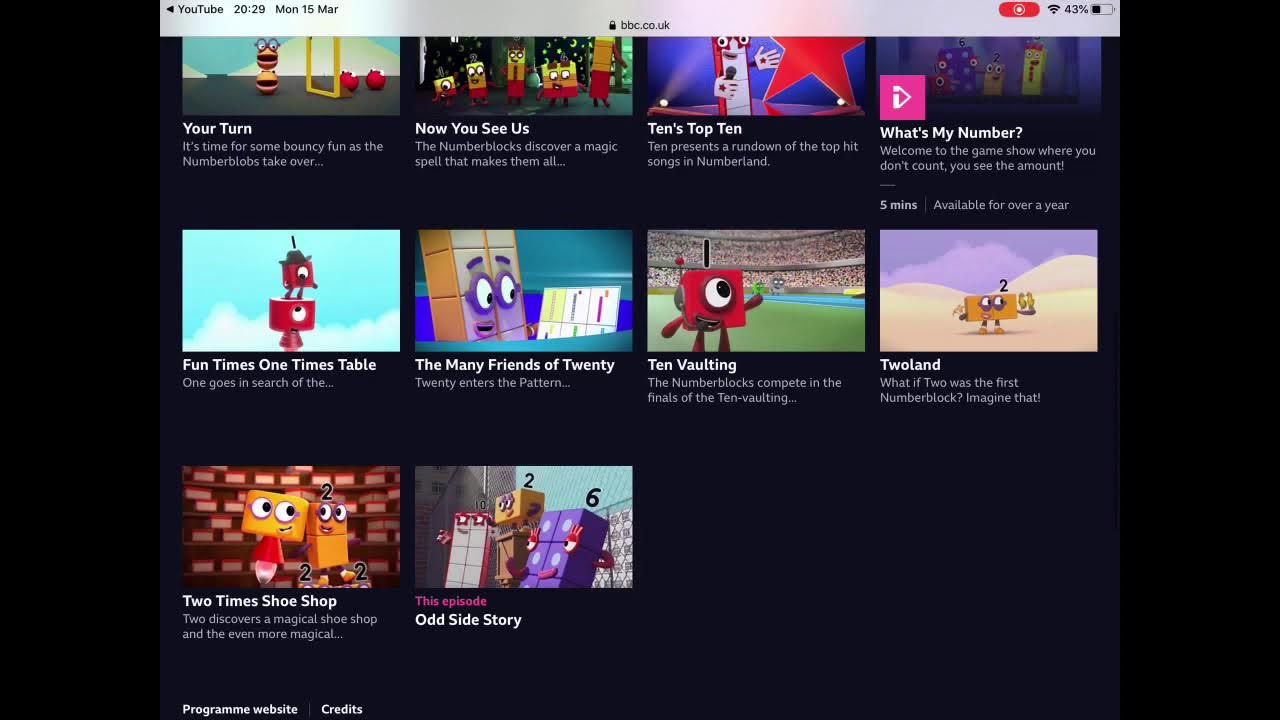This screenshot has height=720, width=1280.
Task: Click the Ten Vaulting title
Action: [x=692, y=365]
